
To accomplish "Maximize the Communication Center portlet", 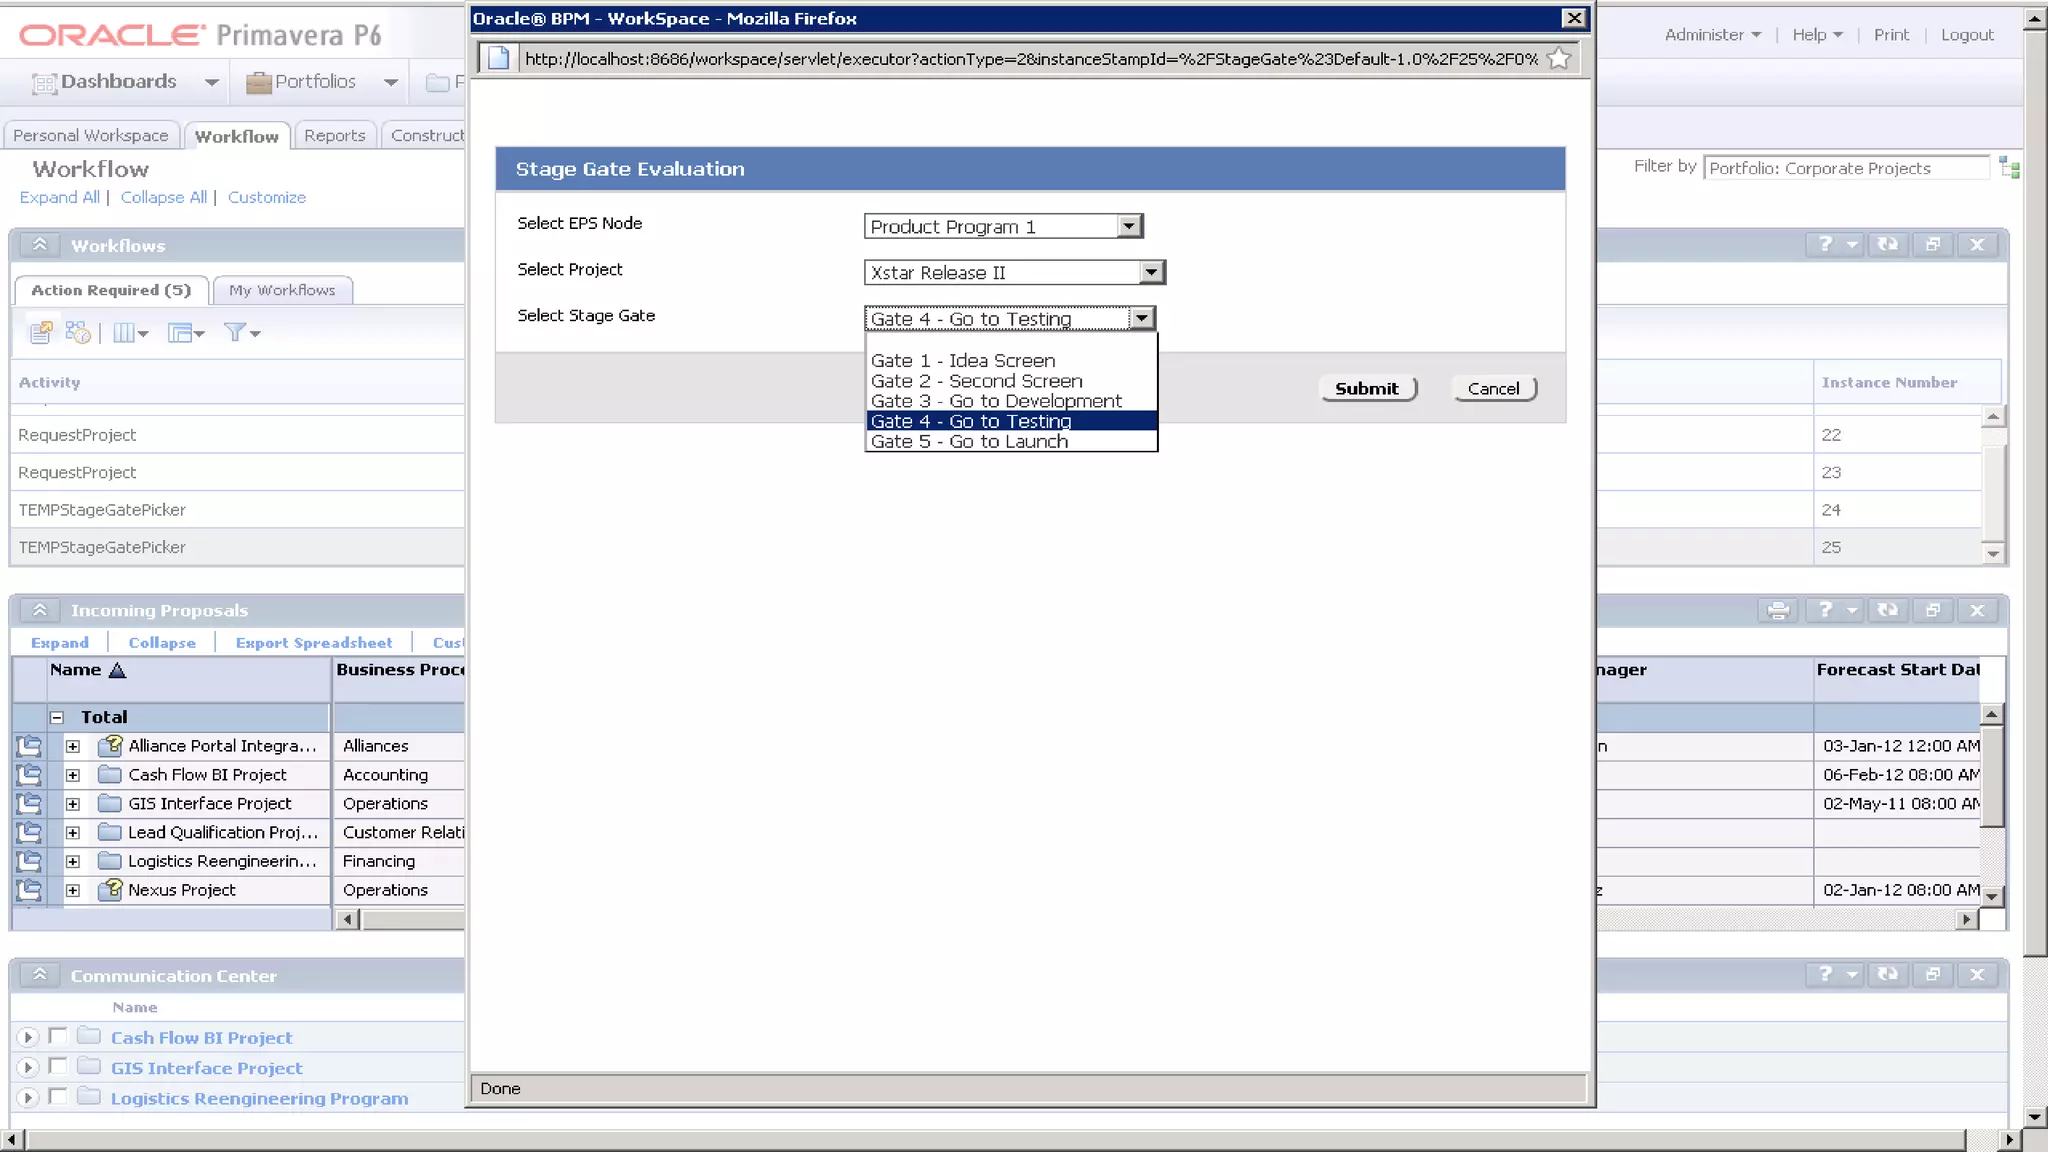I will [1932, 974].
